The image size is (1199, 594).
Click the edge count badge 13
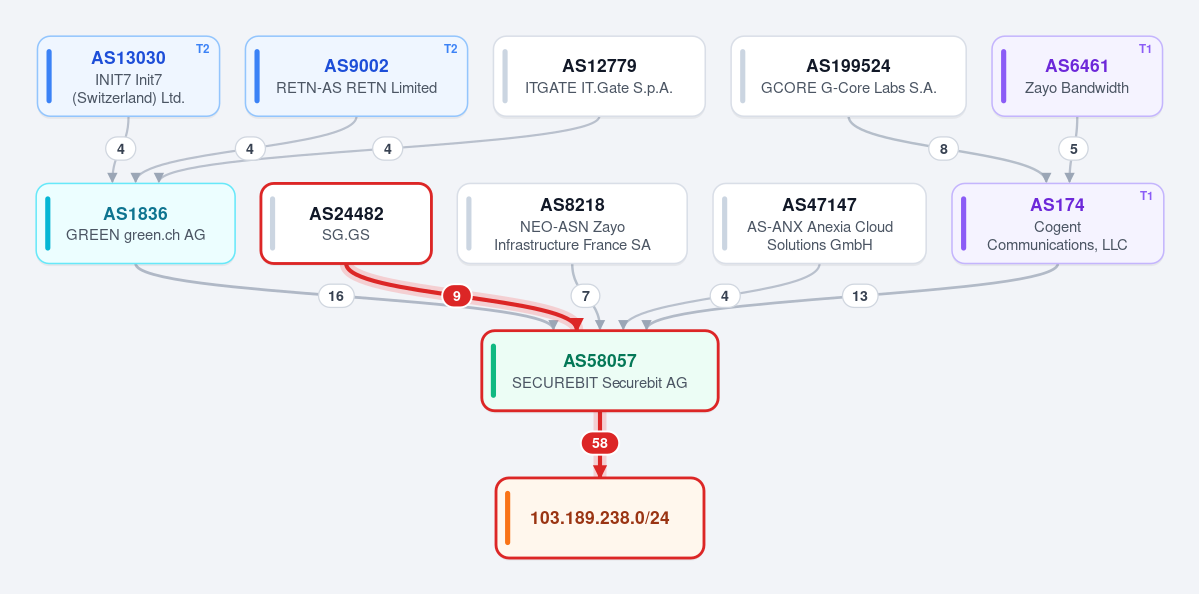coord(860,296)
